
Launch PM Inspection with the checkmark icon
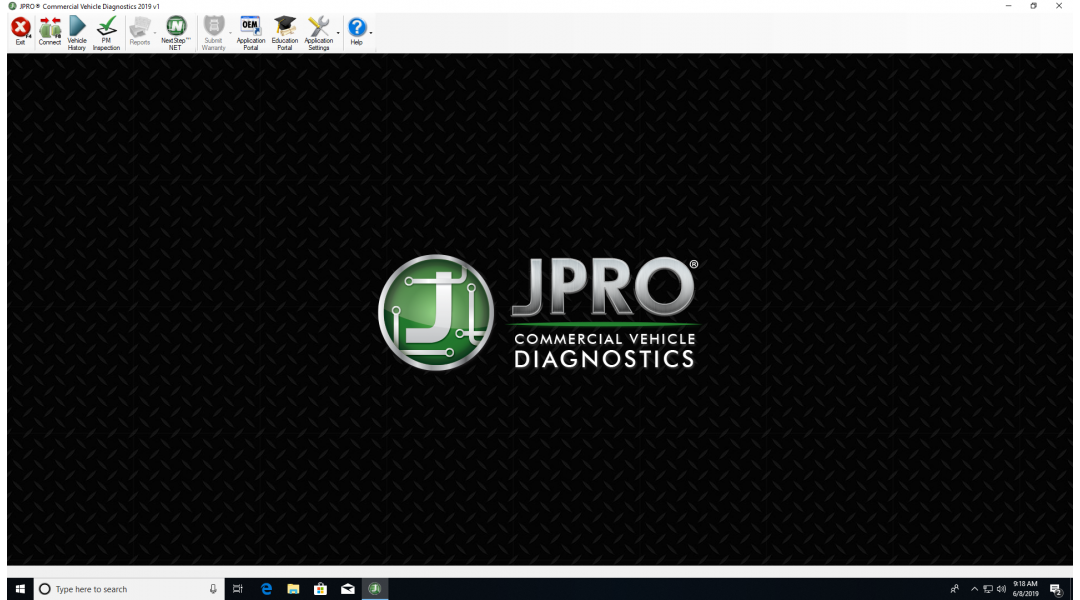[x=106, y=33]
